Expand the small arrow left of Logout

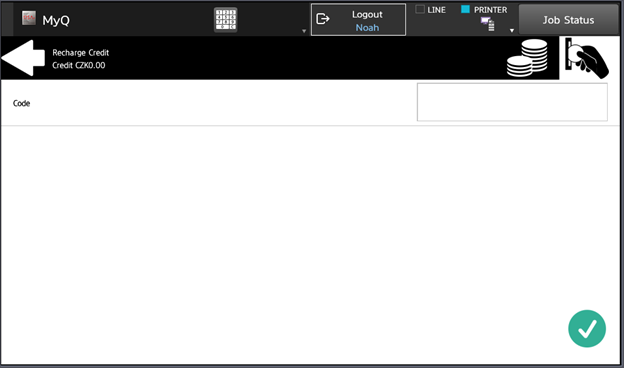[304, 31]
